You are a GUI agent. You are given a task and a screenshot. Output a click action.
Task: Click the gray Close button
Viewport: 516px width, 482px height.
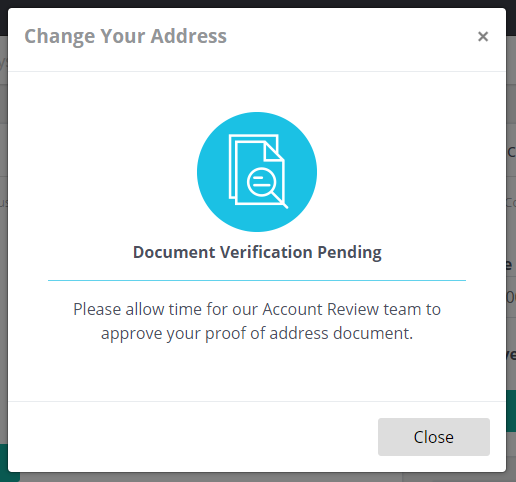coord(434,437)
